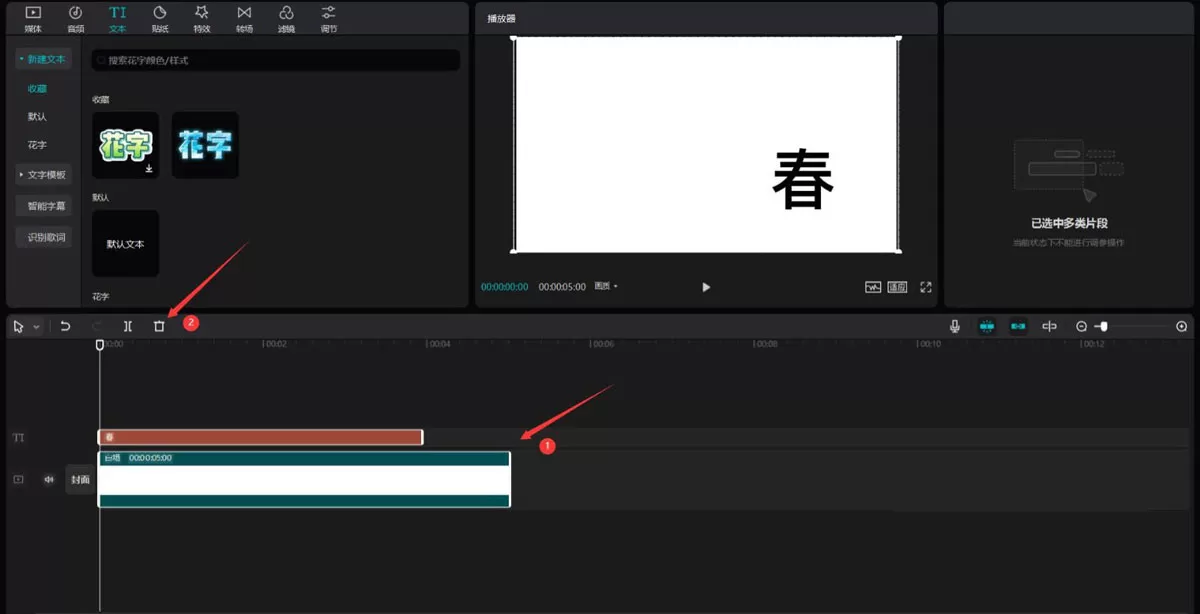
Task: Open the 转场 transitions tab
Action: click(244, 17)
